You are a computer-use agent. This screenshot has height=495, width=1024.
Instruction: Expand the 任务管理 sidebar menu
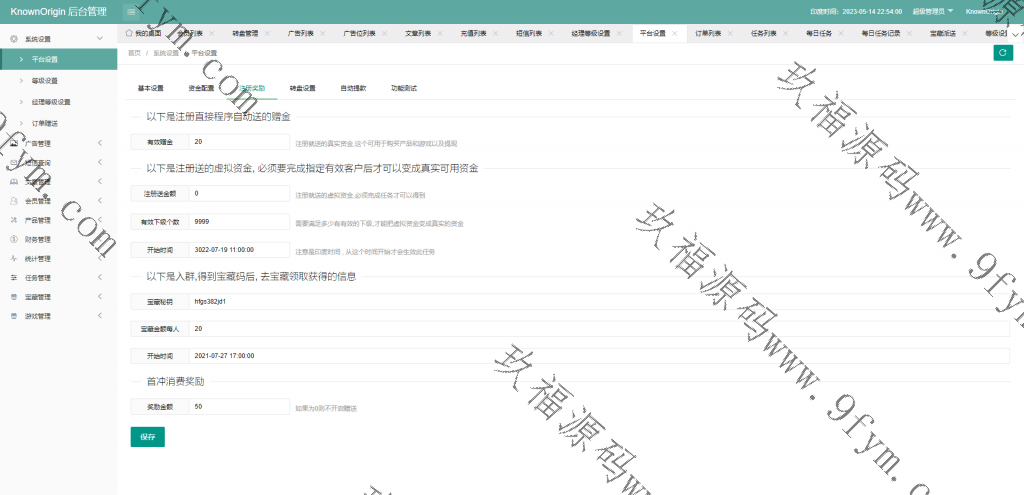point(60,277)
